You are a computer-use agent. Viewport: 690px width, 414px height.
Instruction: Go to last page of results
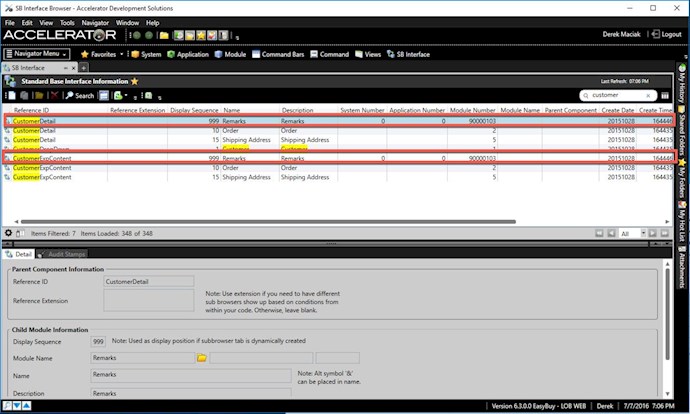[664, 233]
